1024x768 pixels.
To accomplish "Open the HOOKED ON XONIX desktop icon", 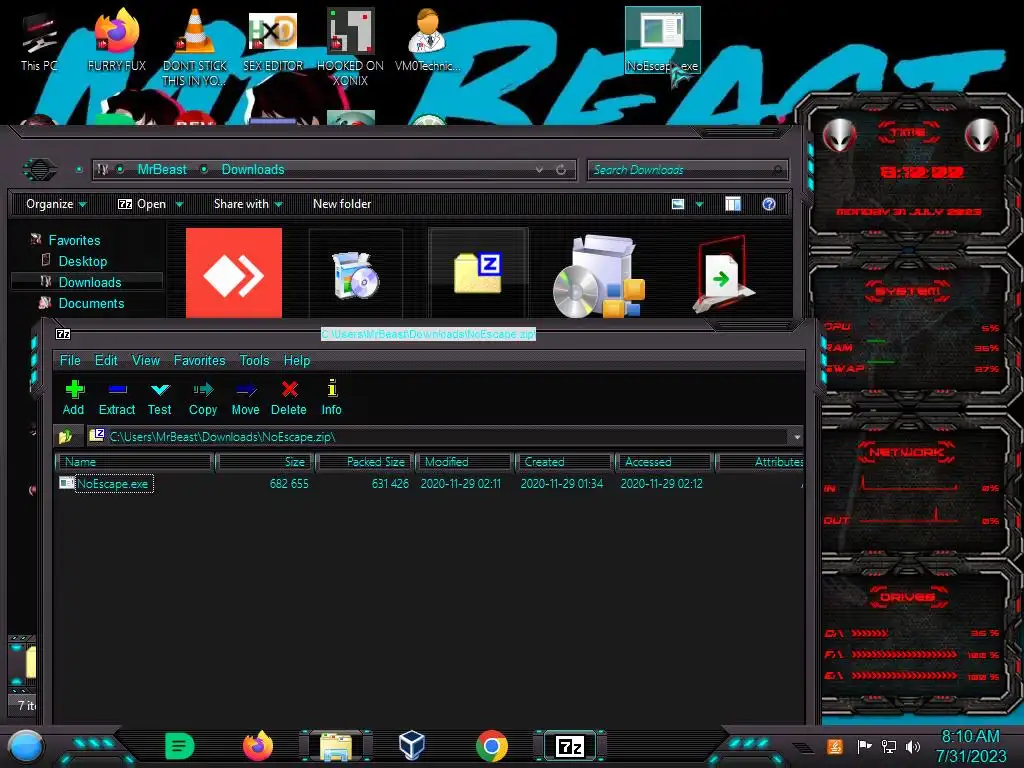I will pyautogui.click(x=350, y=47).
